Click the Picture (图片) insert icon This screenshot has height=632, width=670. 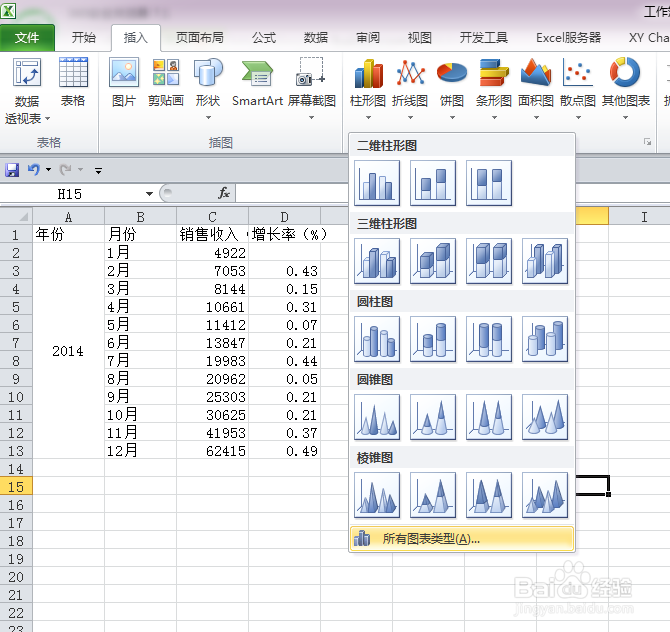coord(124,82)
